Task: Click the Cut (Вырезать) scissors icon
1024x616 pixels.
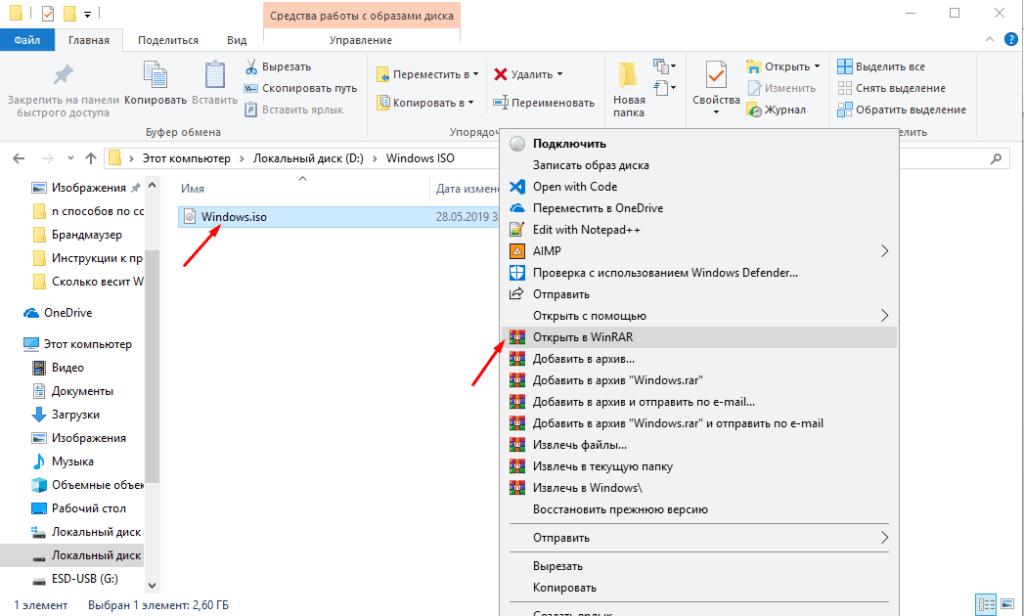Action: pos(252,66)
